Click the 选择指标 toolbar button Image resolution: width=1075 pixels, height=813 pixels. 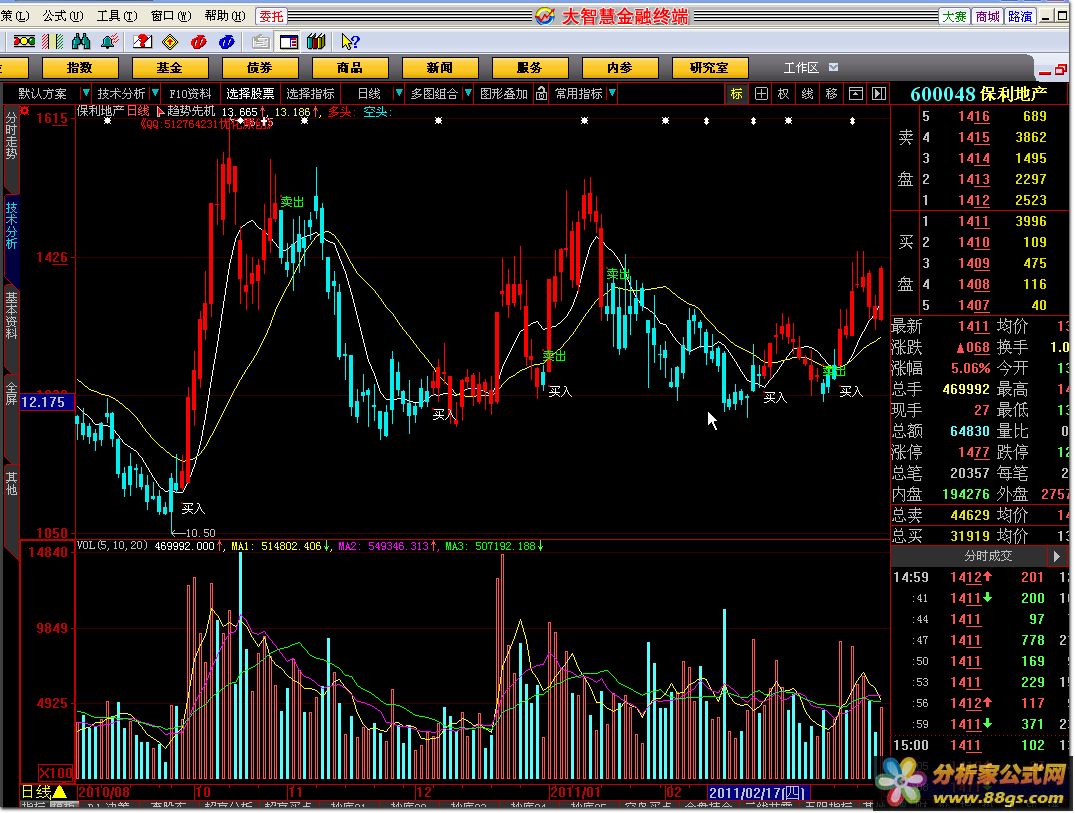click(x=310, y=94)
